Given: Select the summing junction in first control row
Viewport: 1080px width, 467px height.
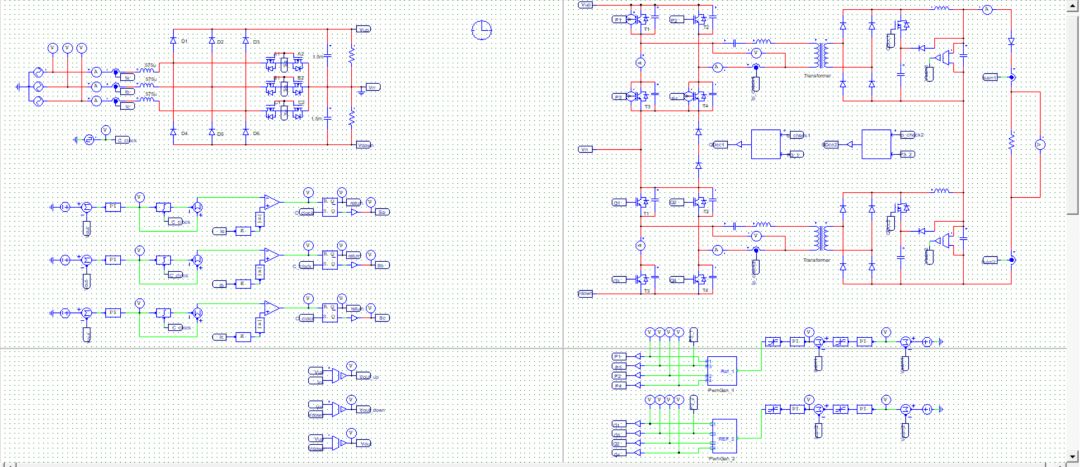Looking at the screenshot, I should (87, 207).
